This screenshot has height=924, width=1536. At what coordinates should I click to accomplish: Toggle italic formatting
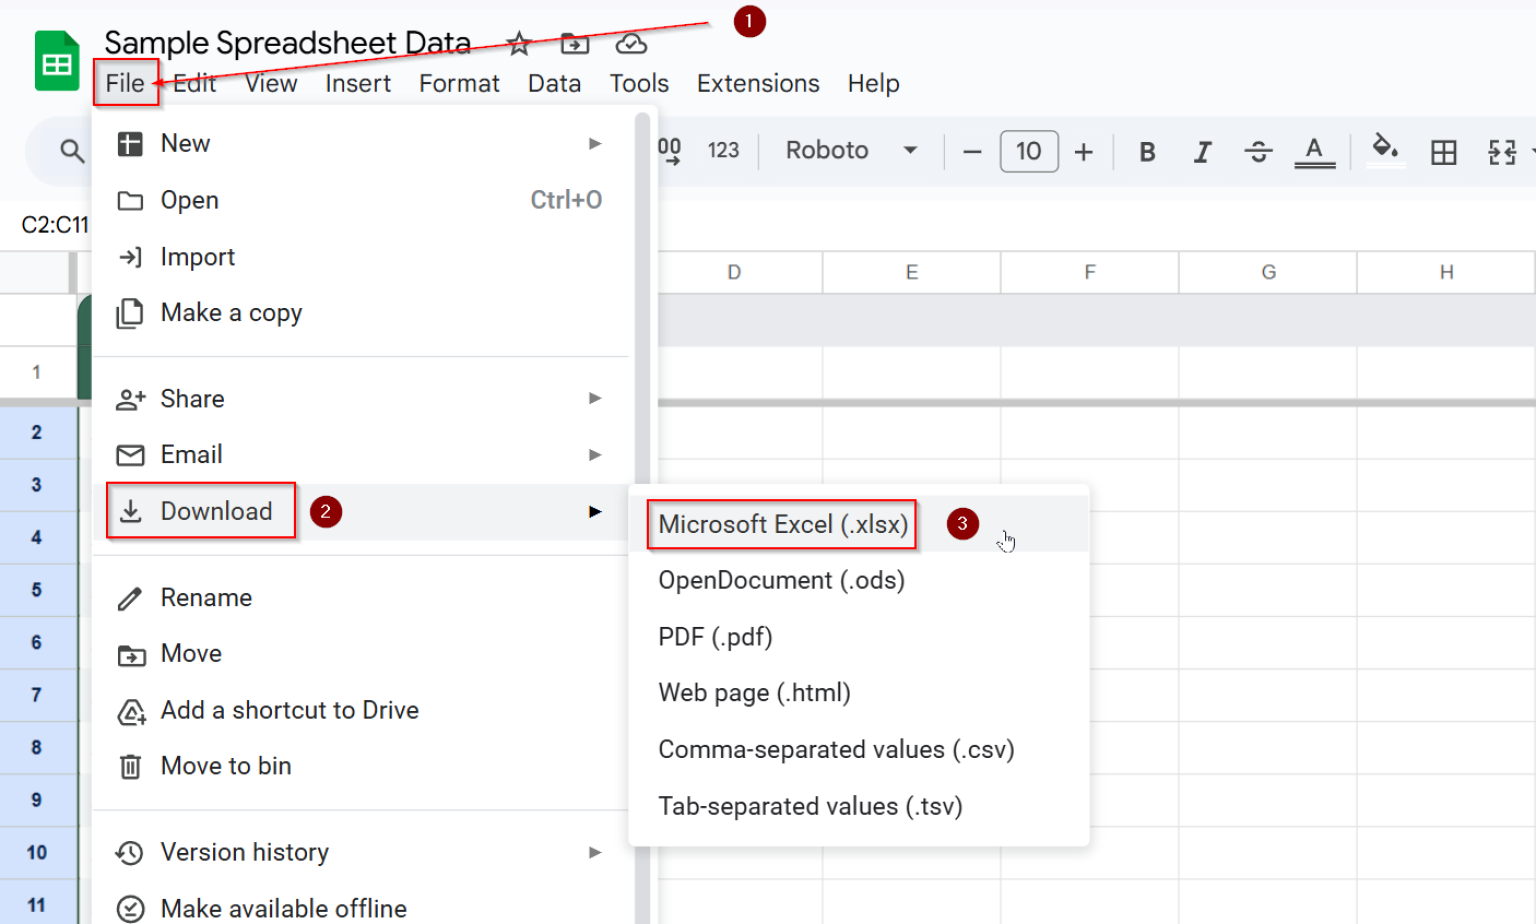[1202, 151]
